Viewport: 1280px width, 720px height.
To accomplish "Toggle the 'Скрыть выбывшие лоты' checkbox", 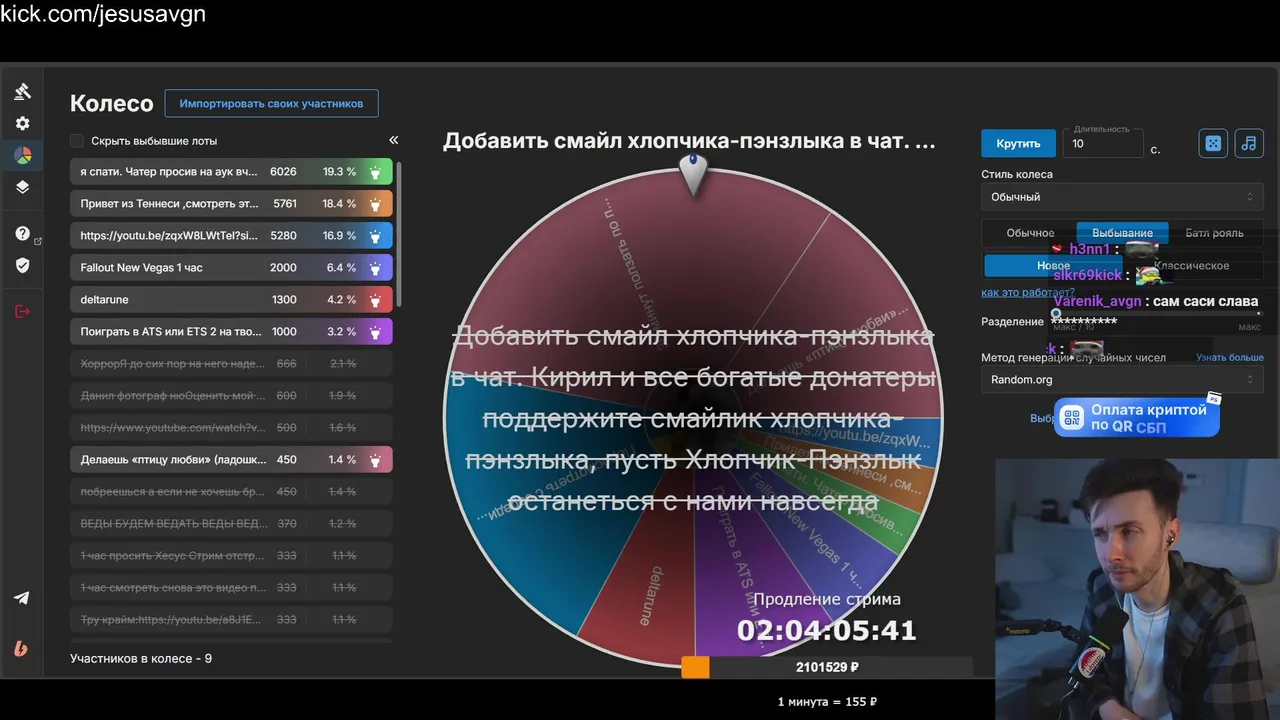I will click(77, 141).
